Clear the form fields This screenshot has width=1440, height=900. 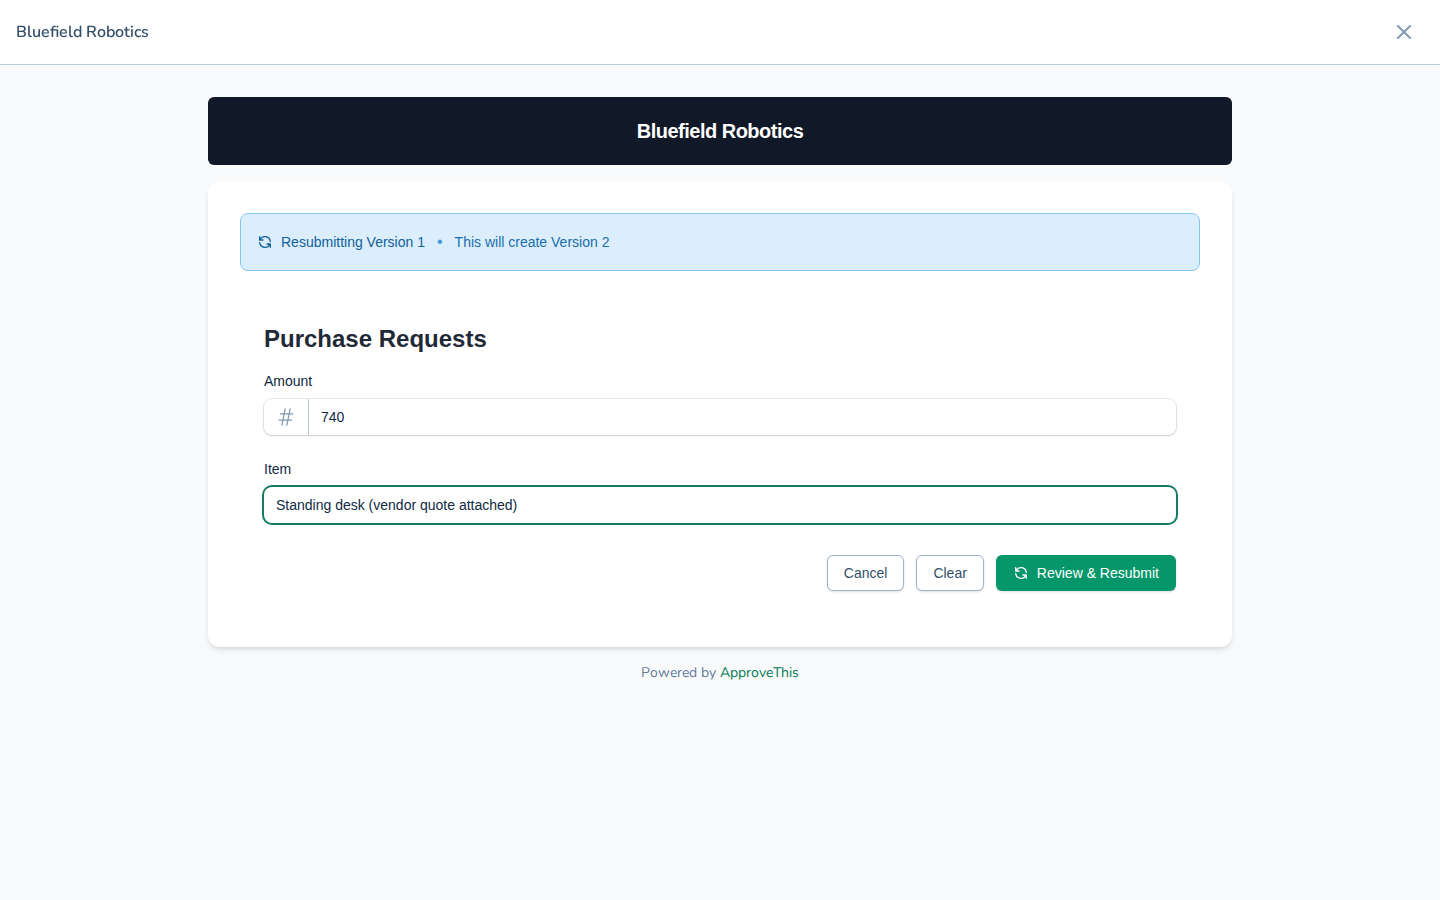[x=950, y=573]
